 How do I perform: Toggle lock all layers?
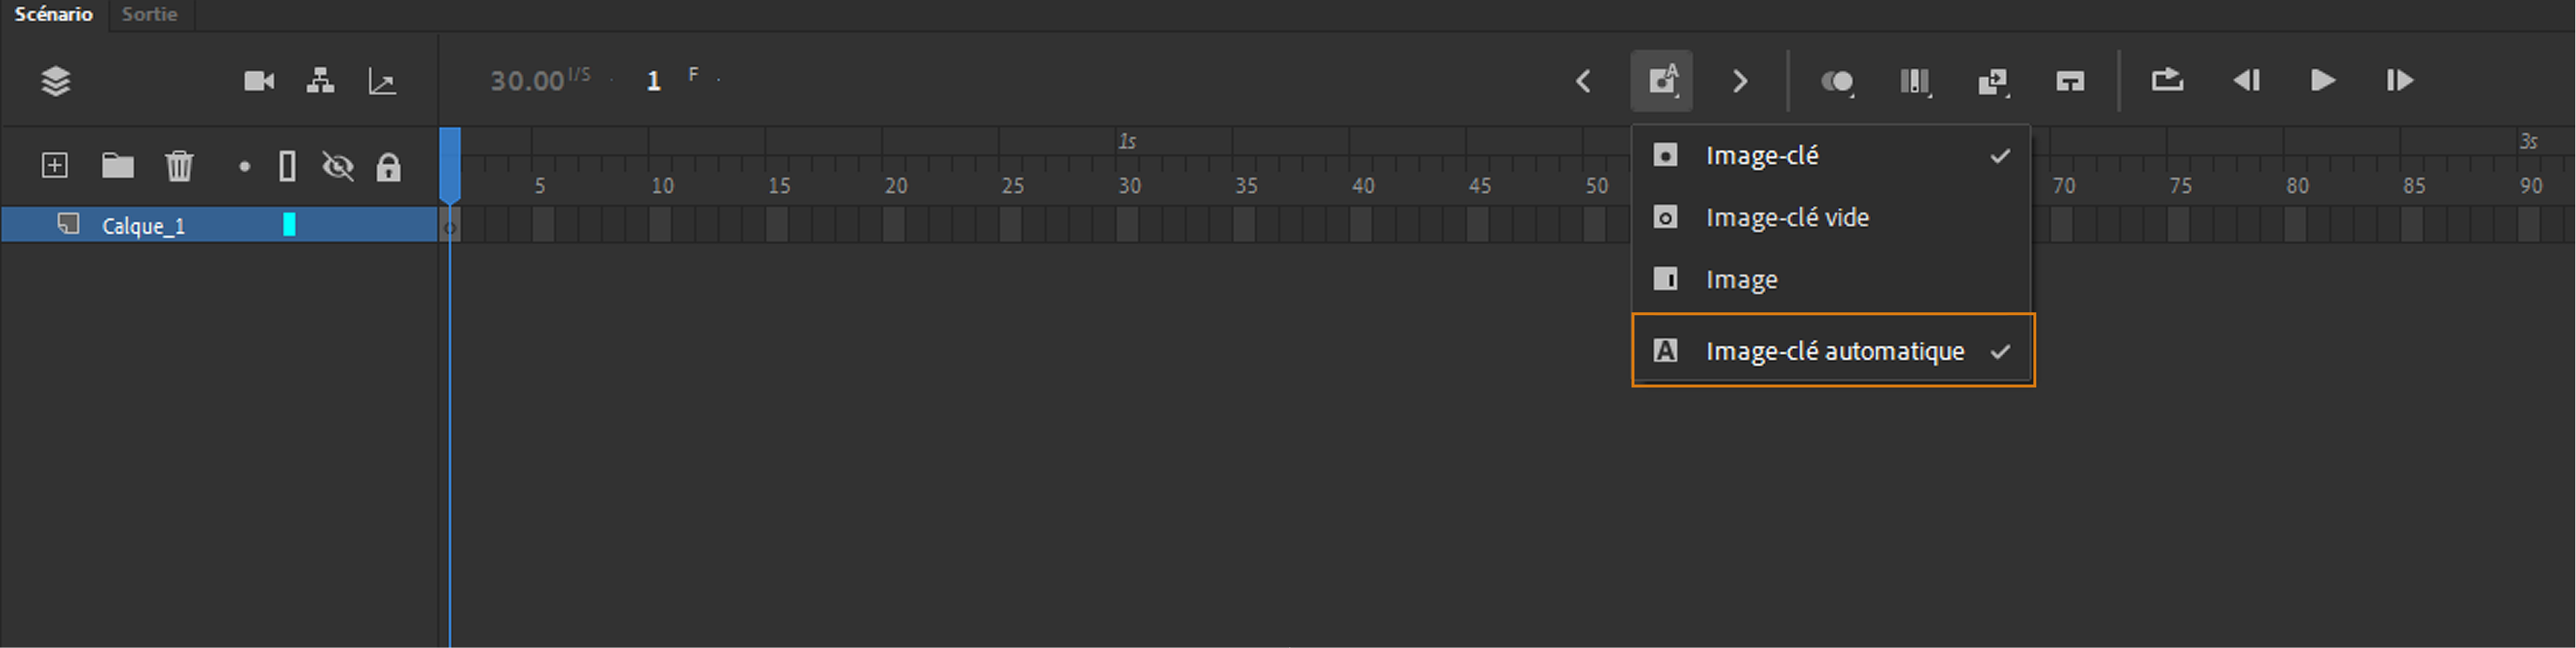click(388, 166)
